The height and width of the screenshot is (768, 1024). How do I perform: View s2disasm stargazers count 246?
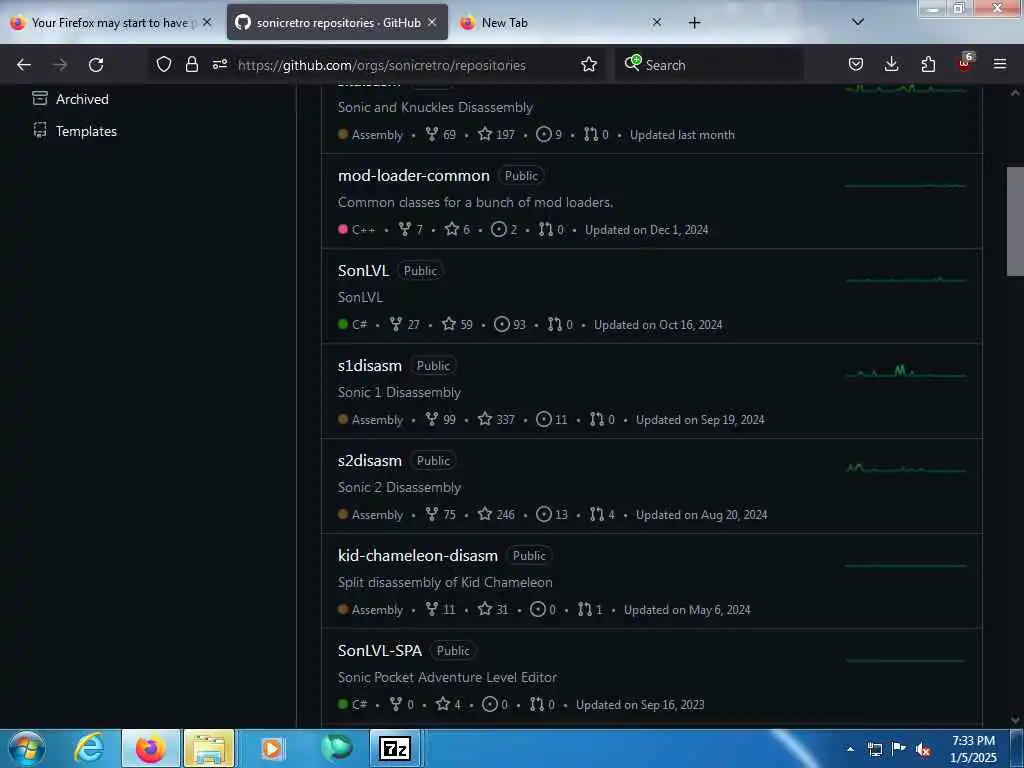[496, 515]
